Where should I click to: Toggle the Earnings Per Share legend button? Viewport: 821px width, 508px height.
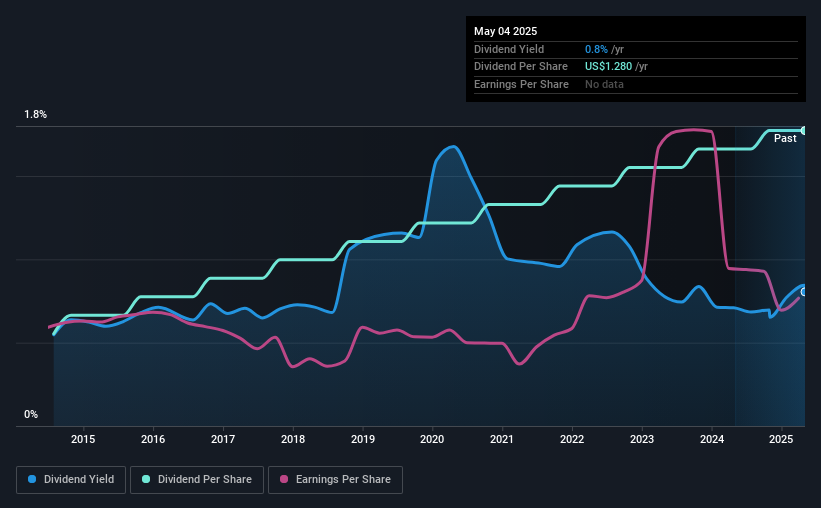click(335, 480)
